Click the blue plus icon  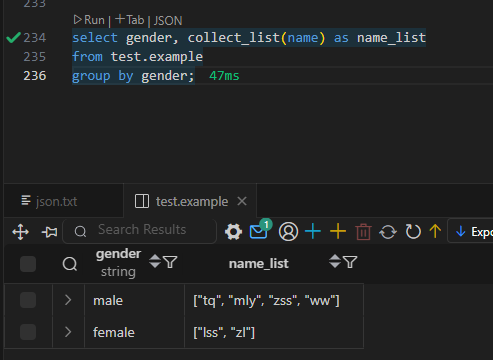tap(313, 231)
